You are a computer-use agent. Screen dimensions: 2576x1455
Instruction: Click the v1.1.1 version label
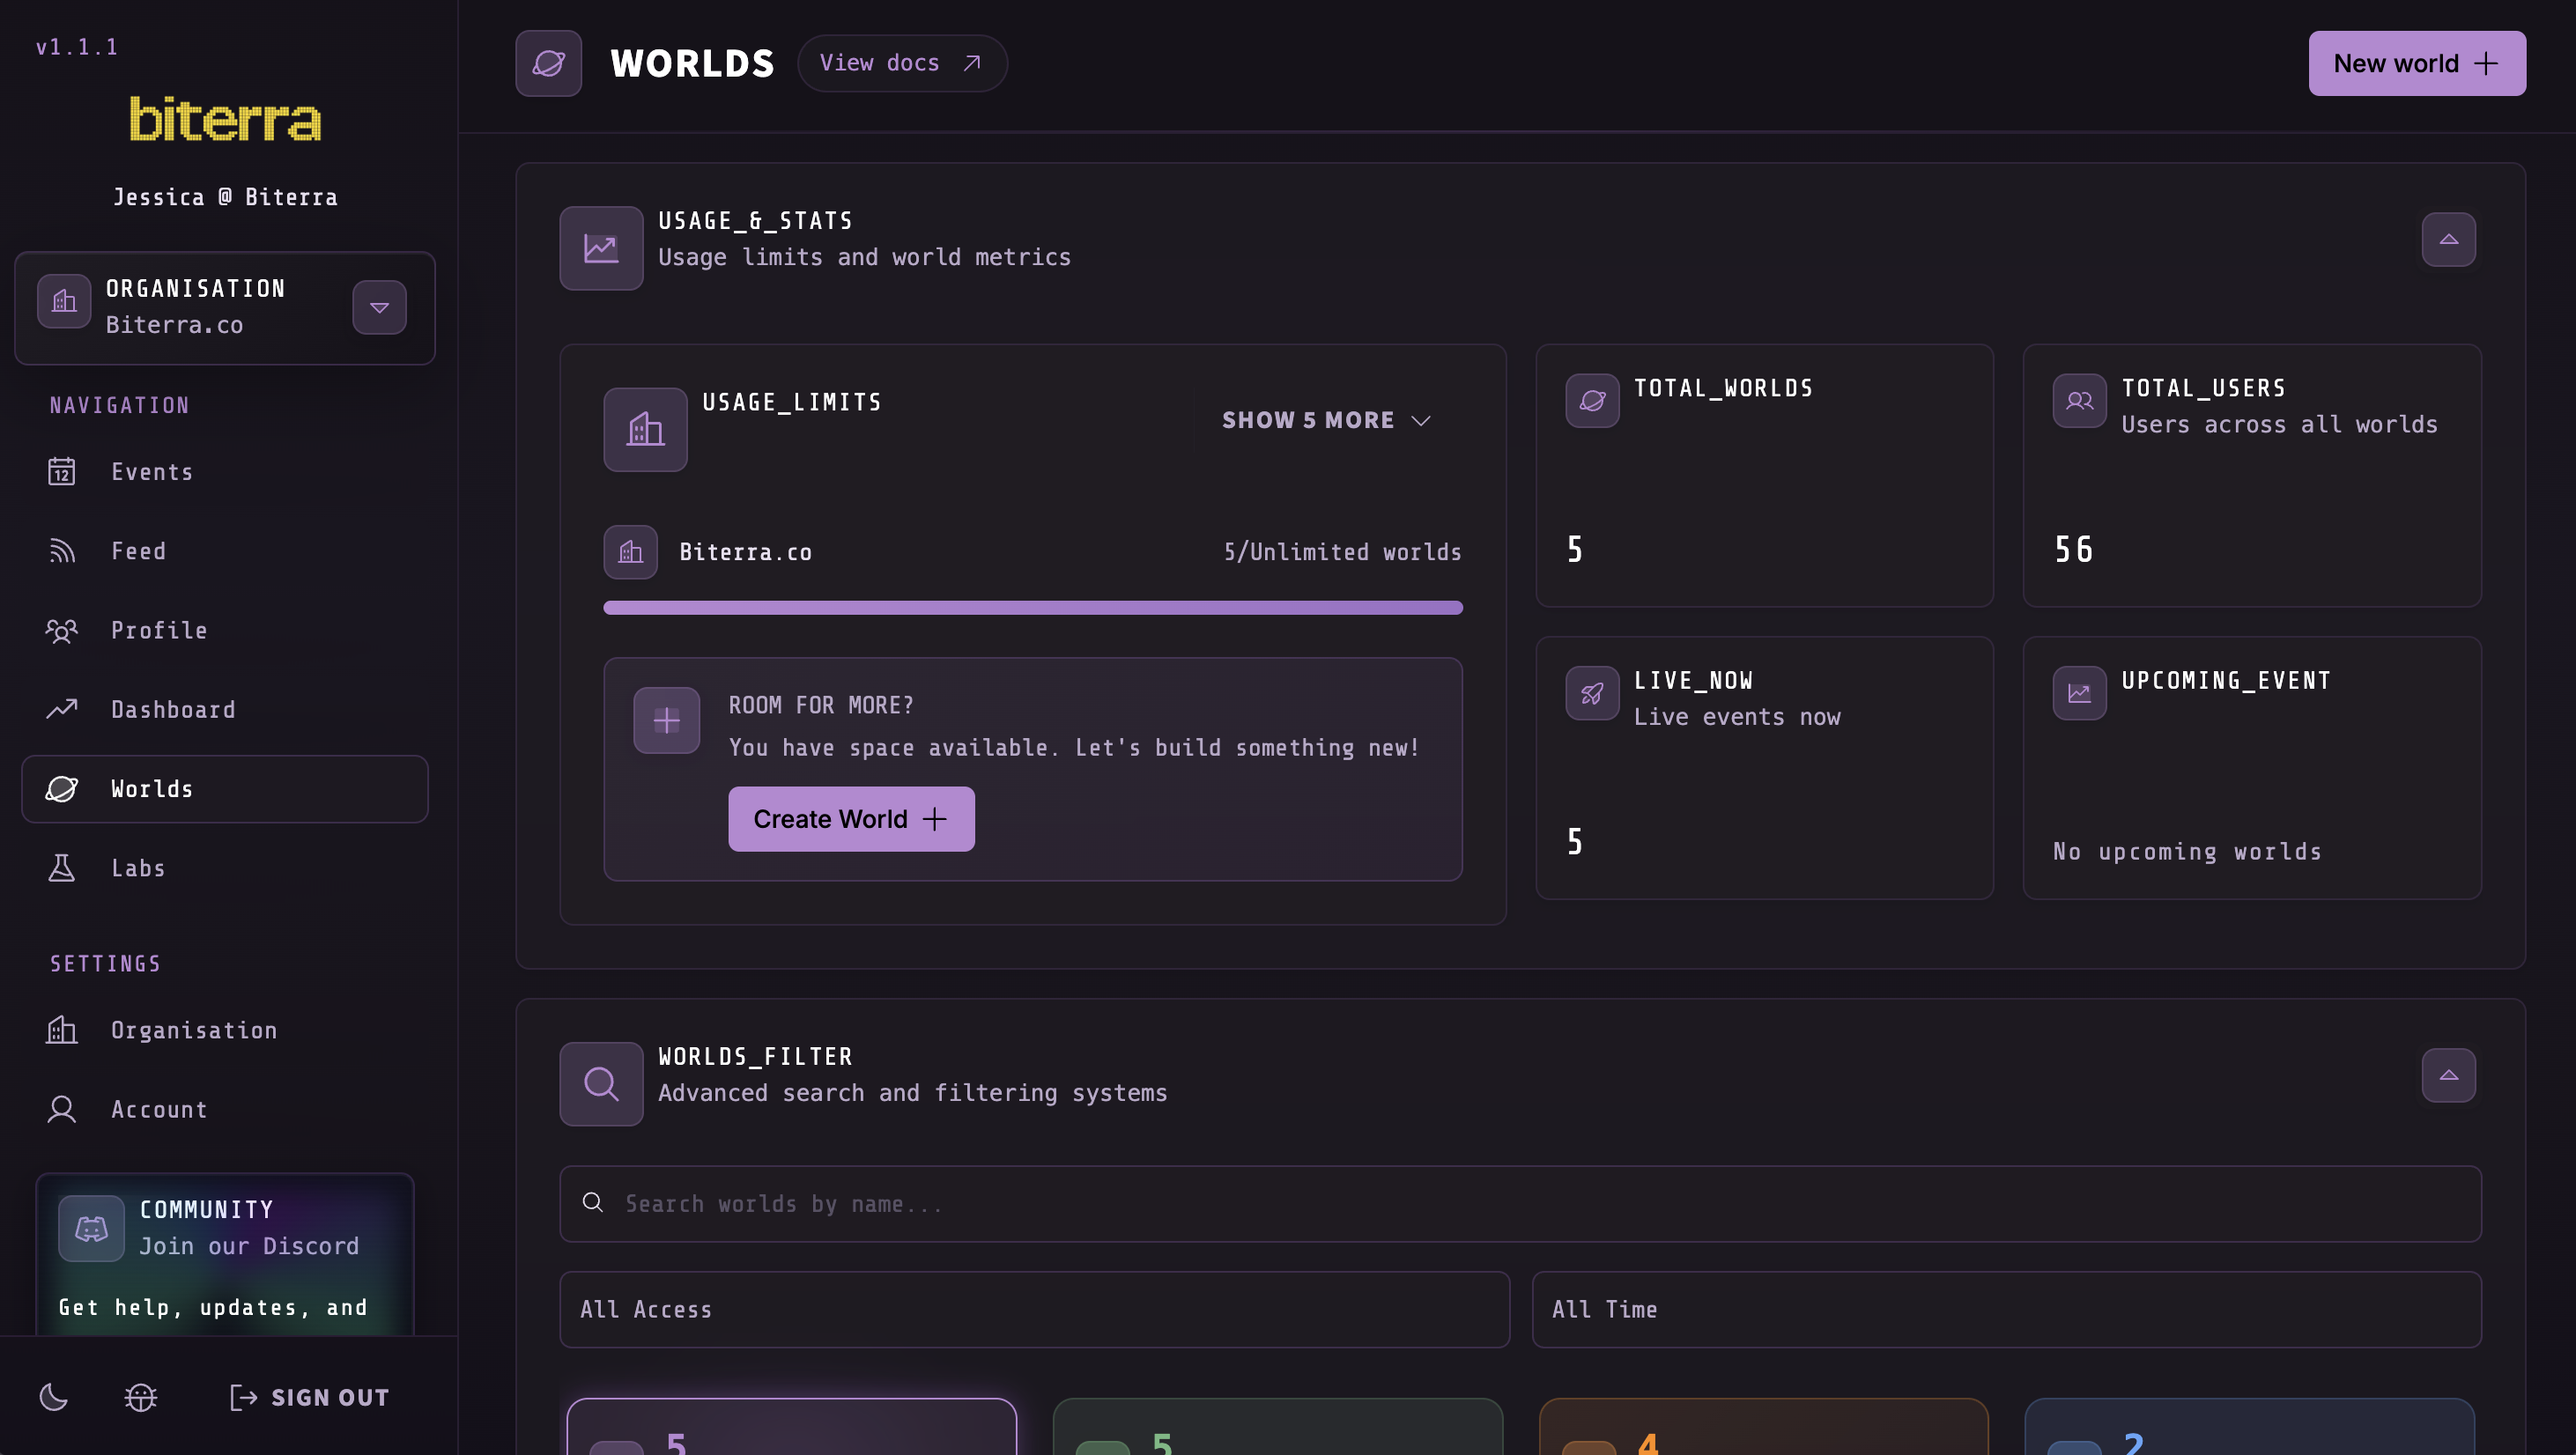(77, 47)
